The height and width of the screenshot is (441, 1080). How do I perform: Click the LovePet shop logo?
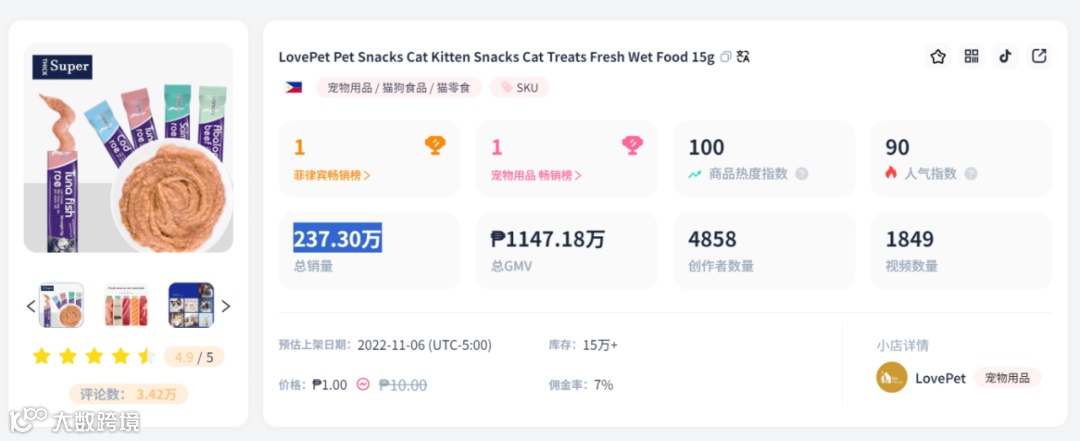point(891,378)
